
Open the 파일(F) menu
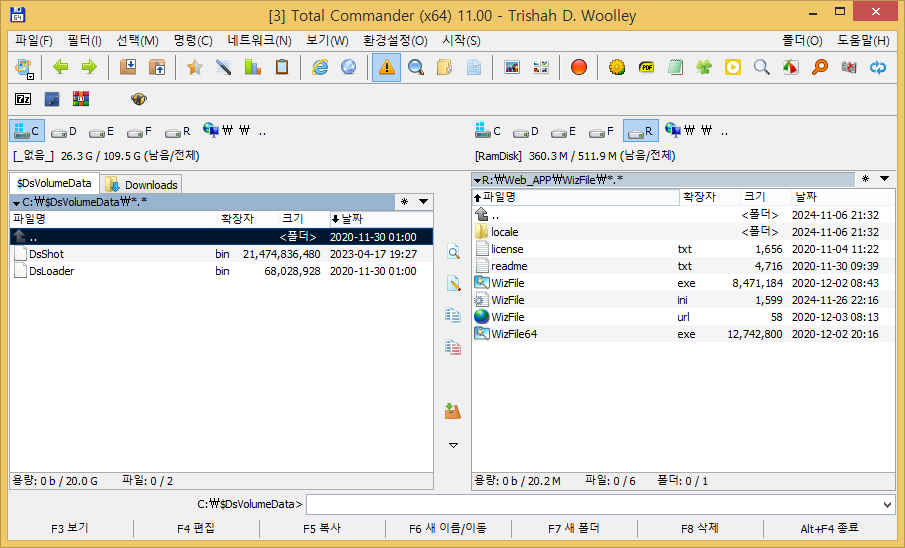33,40
